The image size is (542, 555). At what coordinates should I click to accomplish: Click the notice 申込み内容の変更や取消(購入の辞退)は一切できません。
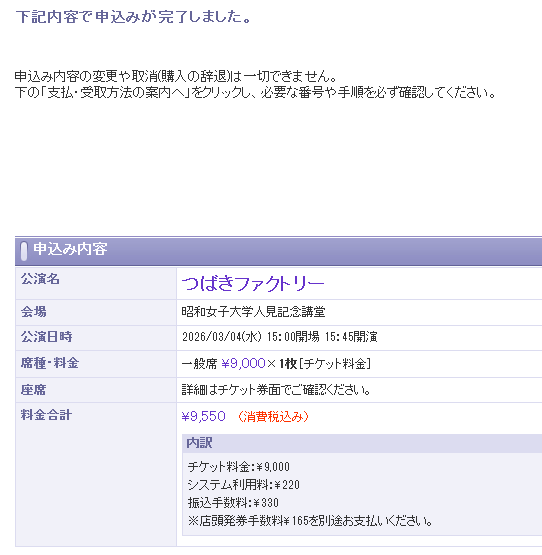point(176,76)
